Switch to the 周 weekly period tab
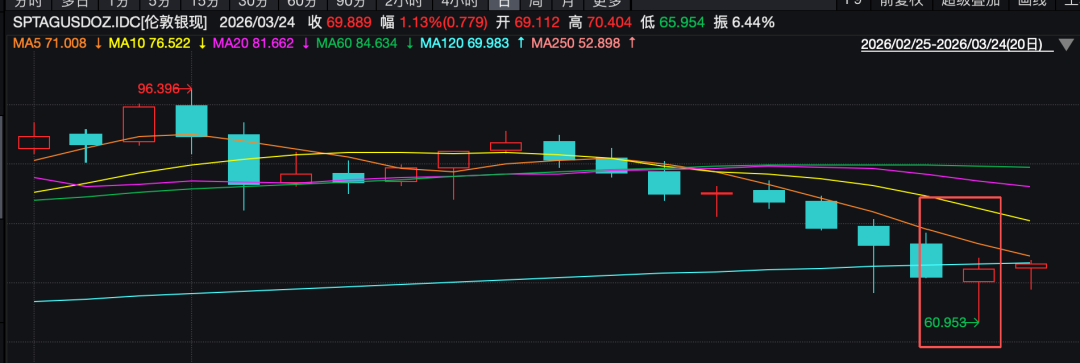 click(x=536, y=3)
